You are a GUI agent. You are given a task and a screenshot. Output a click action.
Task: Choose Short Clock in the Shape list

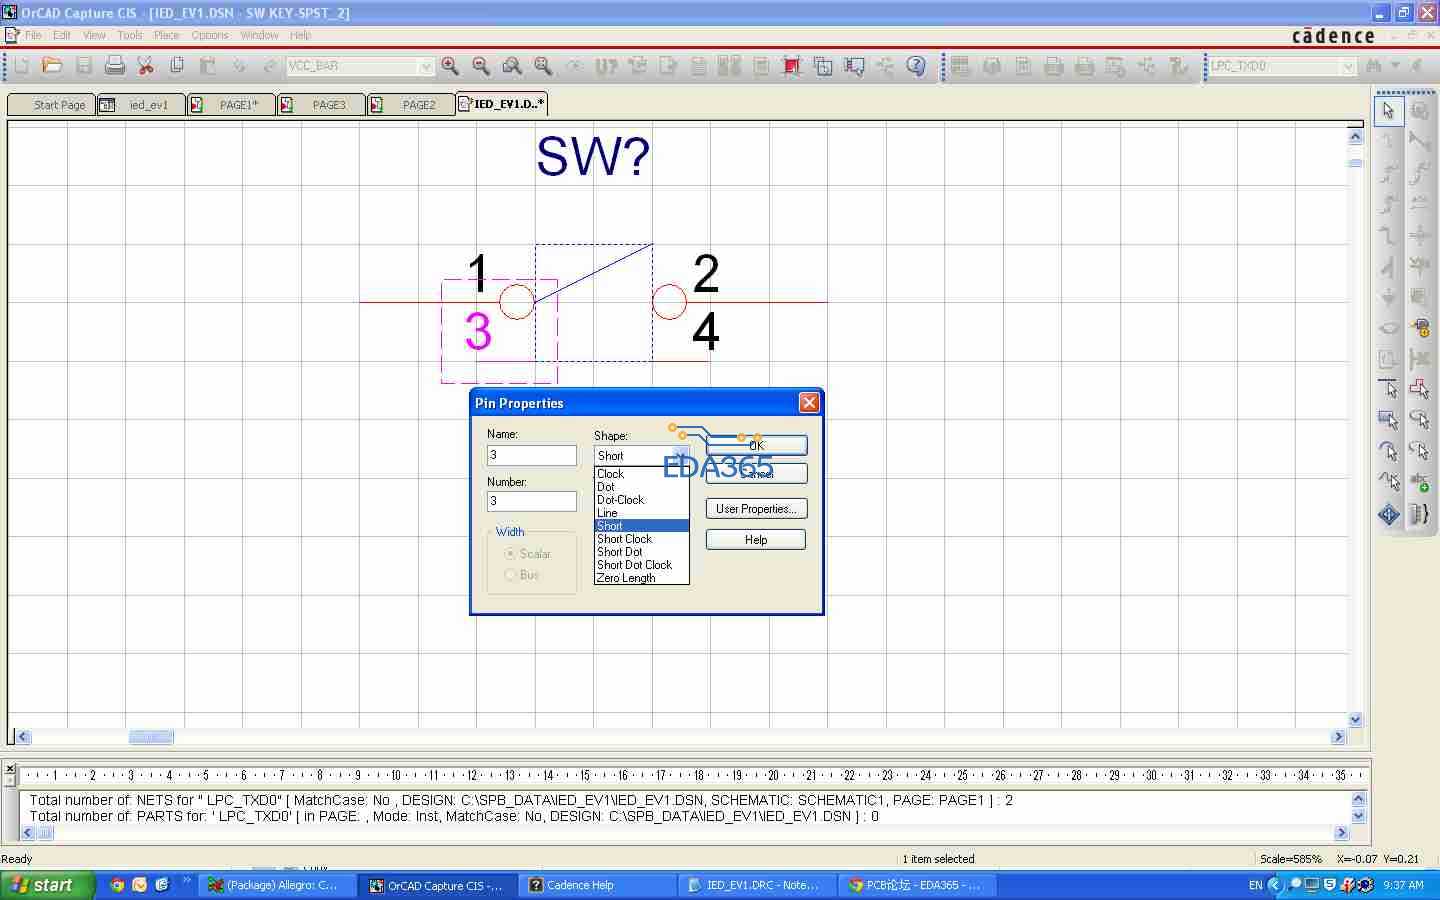click(642, 539)
